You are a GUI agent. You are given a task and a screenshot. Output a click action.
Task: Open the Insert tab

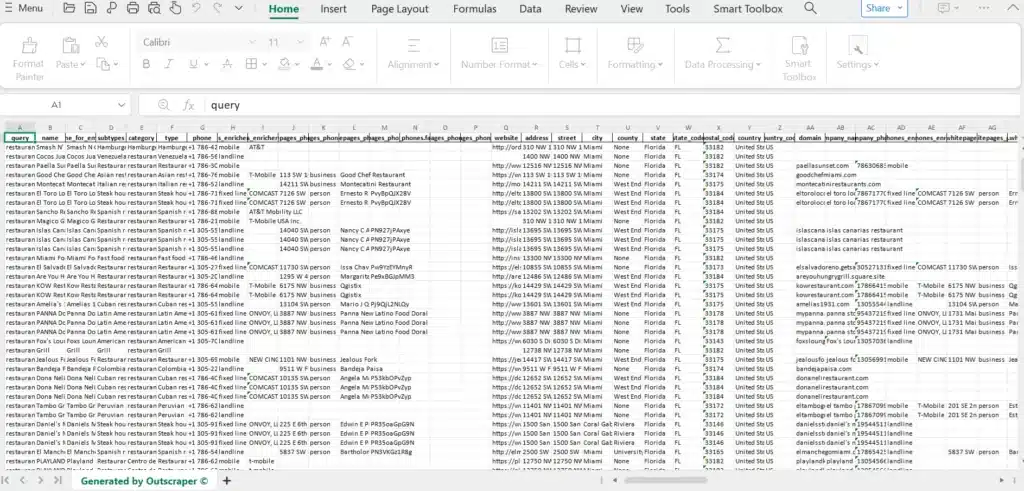click(x=333, y=9)
